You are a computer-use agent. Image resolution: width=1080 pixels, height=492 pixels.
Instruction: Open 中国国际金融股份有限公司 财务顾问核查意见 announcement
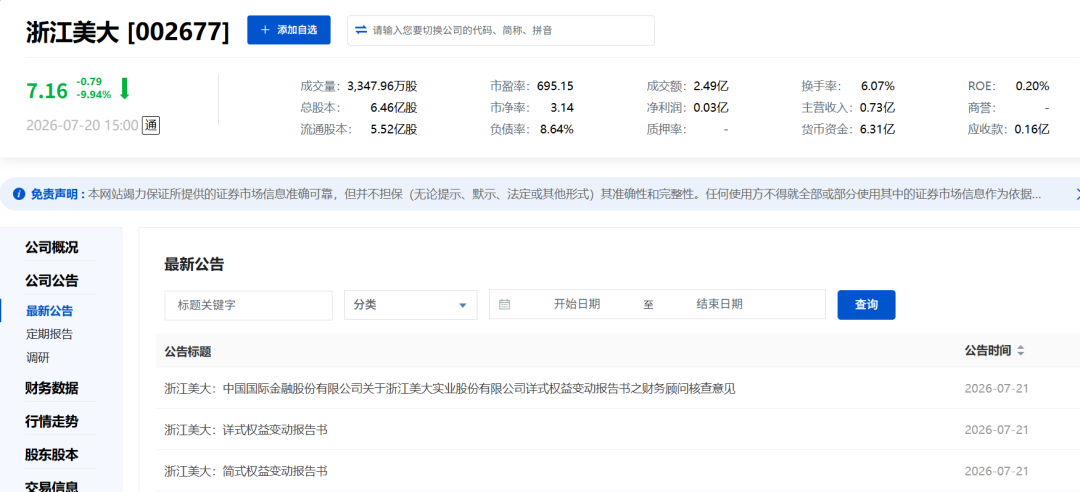pos(450,388)
